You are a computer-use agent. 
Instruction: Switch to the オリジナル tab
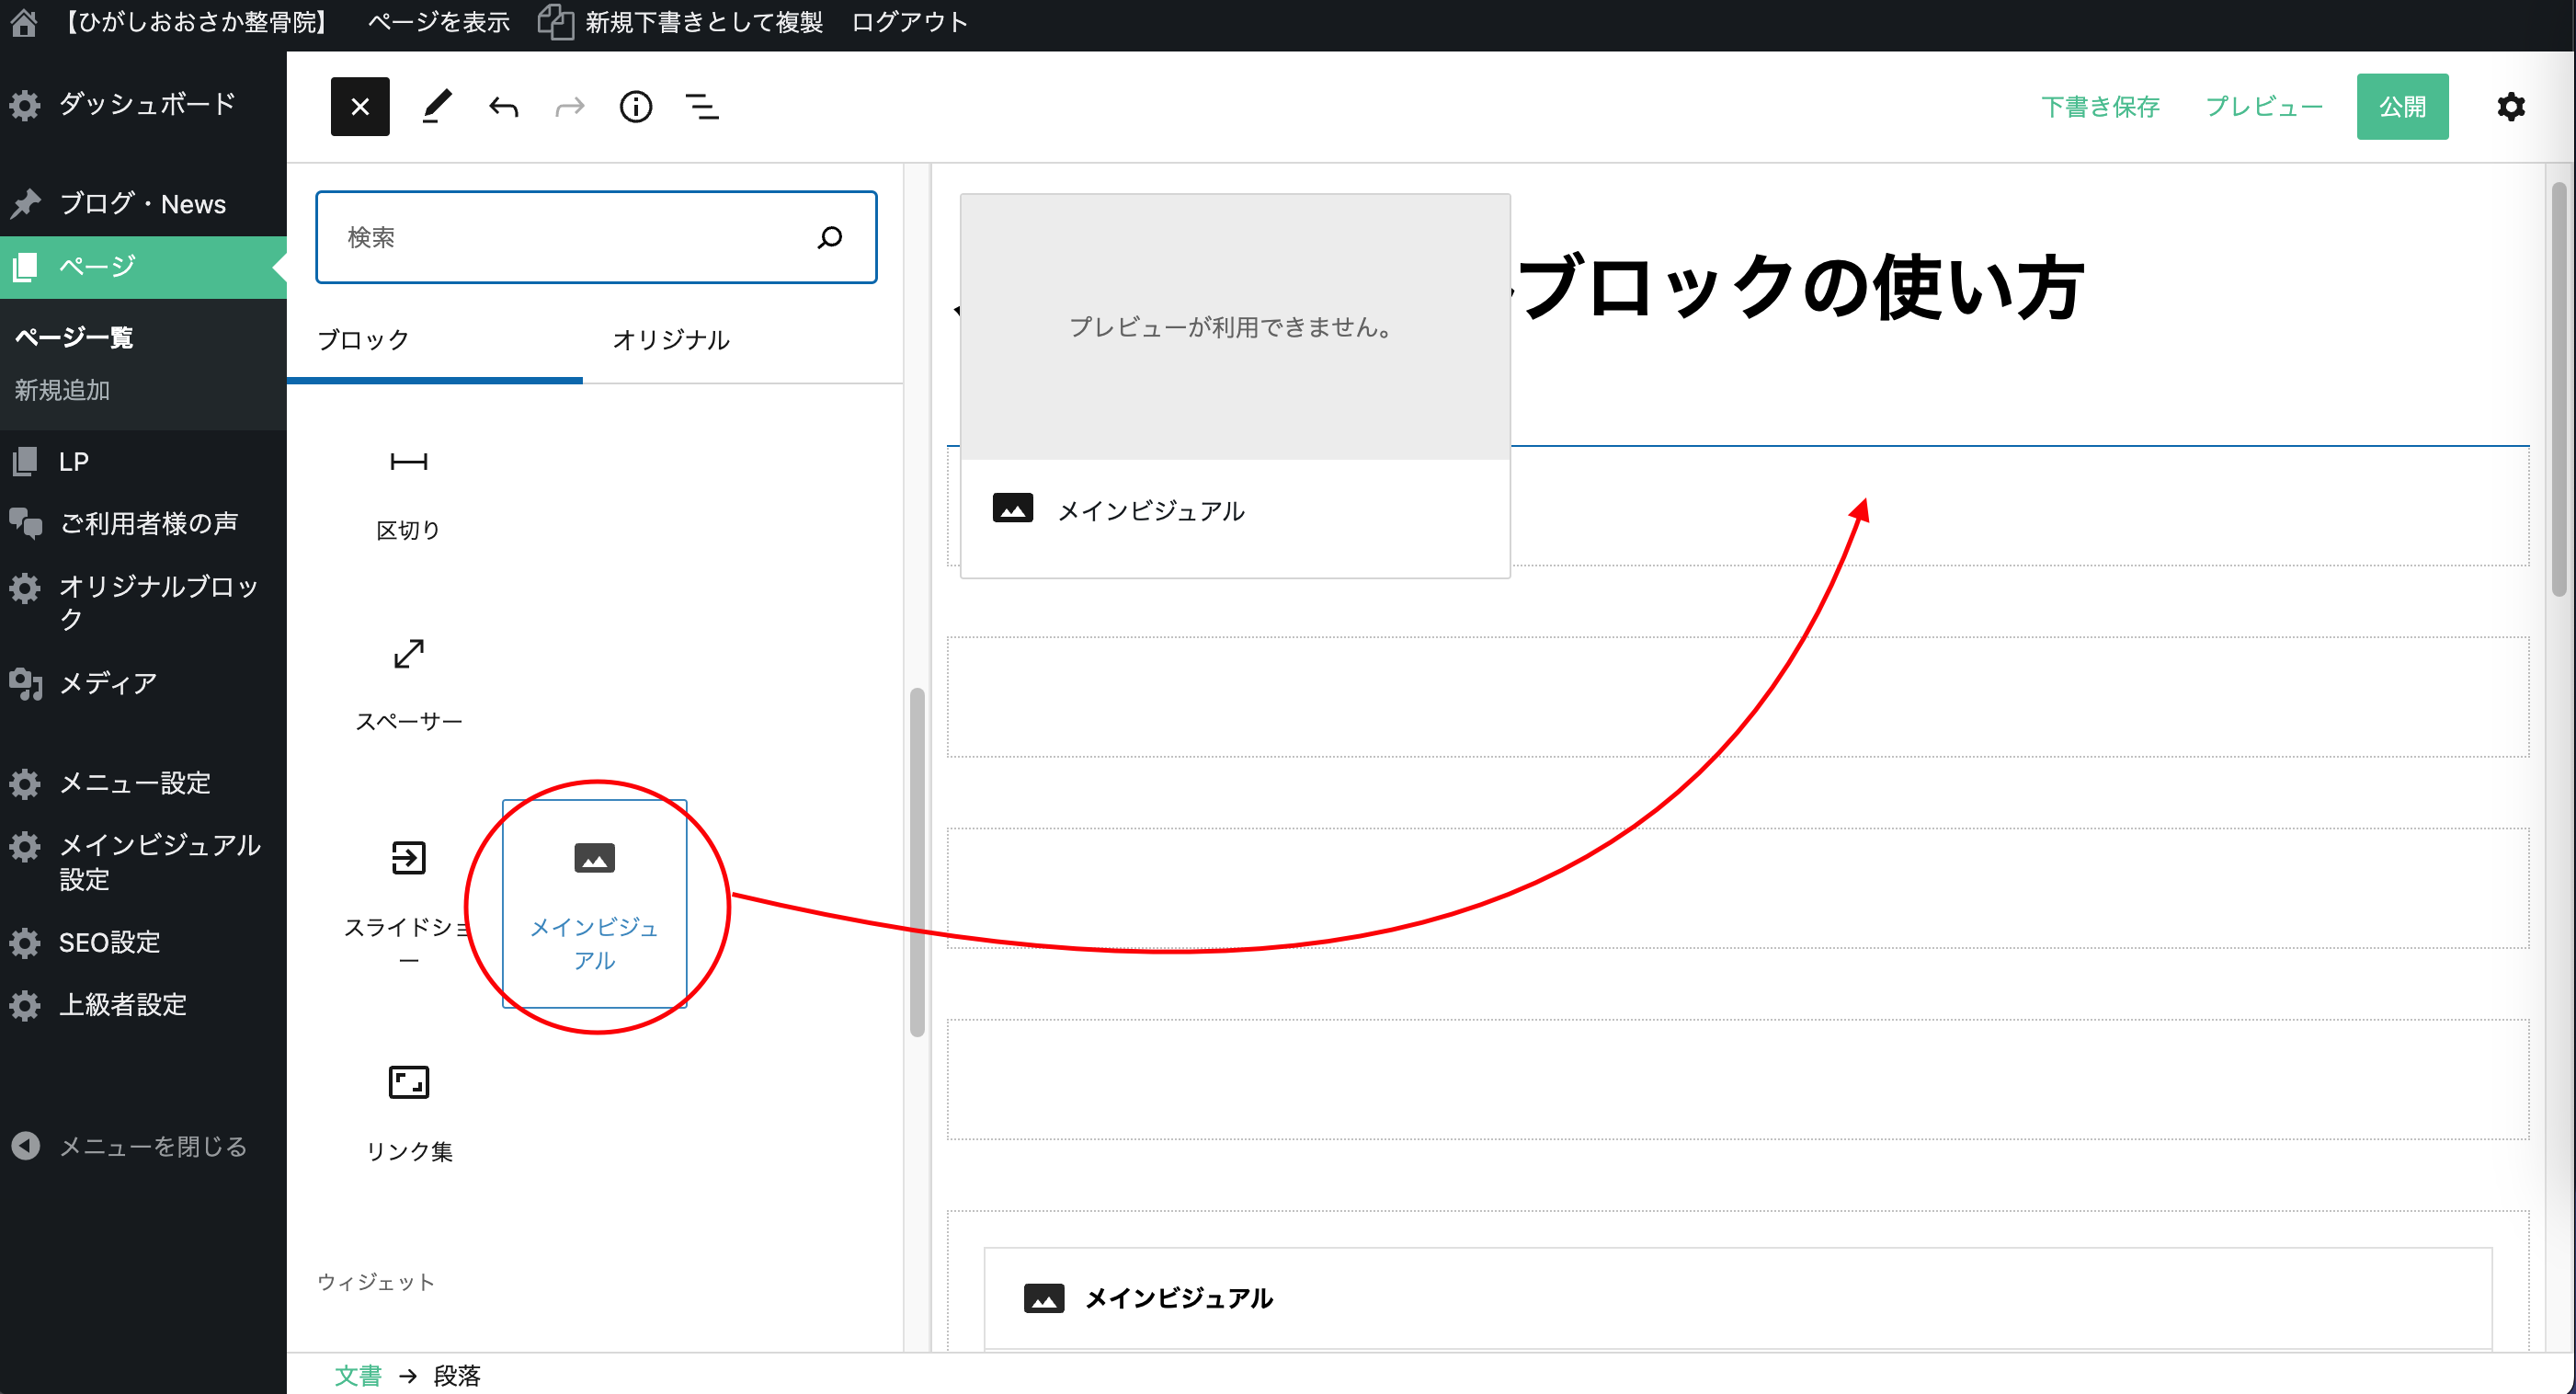(670, 340)
